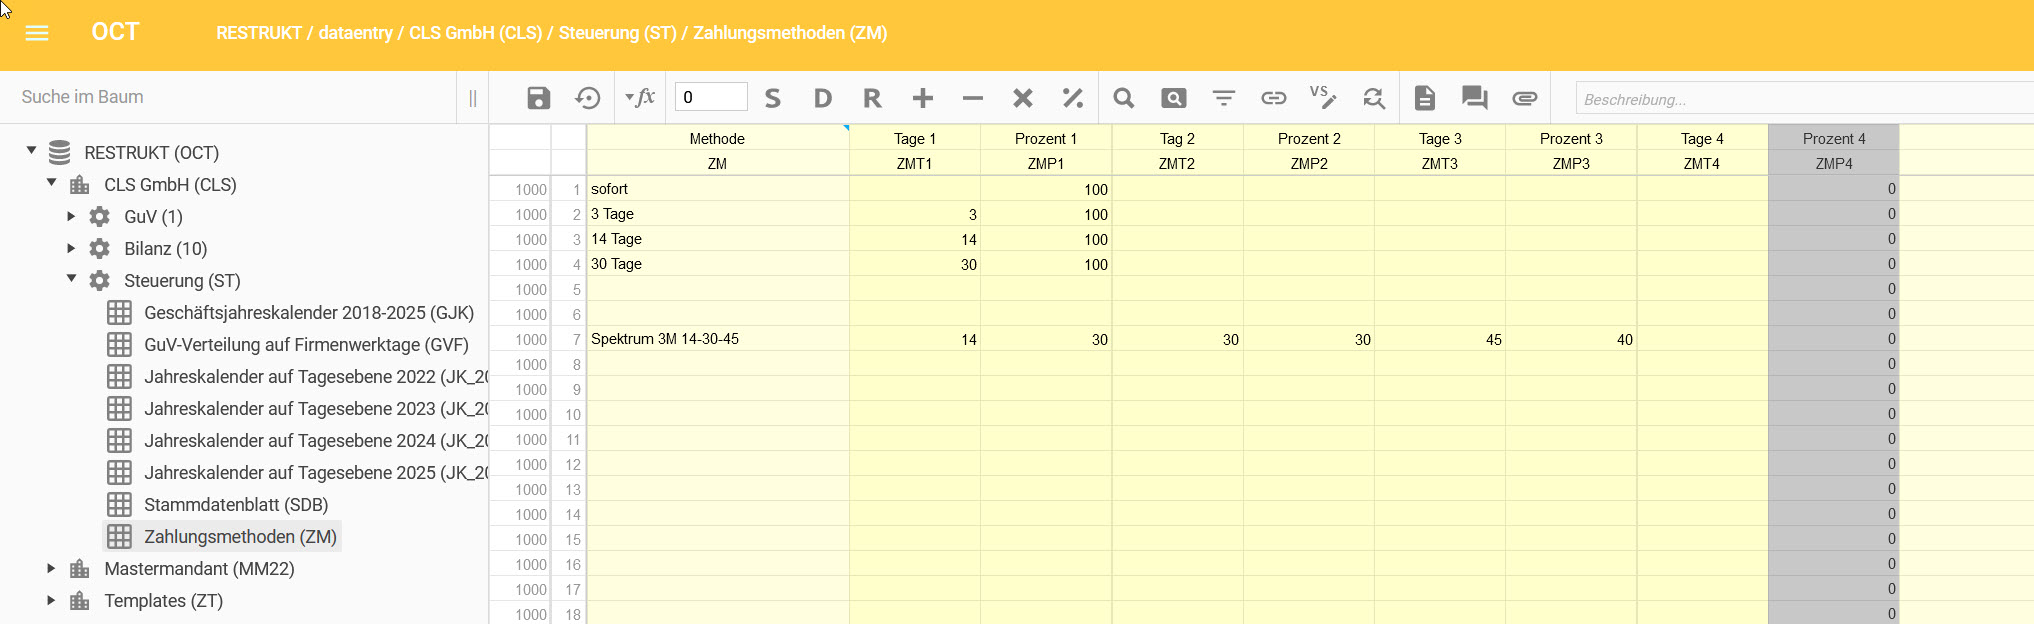Image resolution: width=2034 pixels, height=624 pixels.
Task: Click the plus (add) toolbar icon
Action: [922, 98]
